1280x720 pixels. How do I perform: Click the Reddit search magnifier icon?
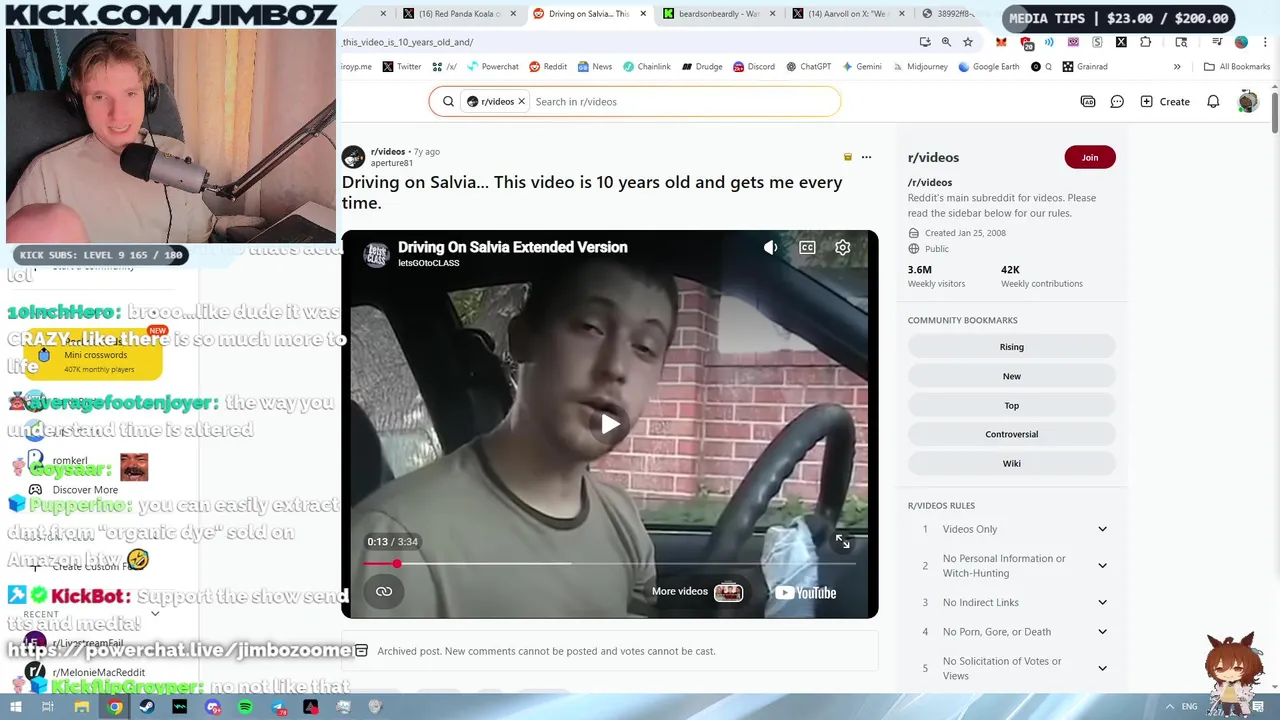click(x=448, y=101)
